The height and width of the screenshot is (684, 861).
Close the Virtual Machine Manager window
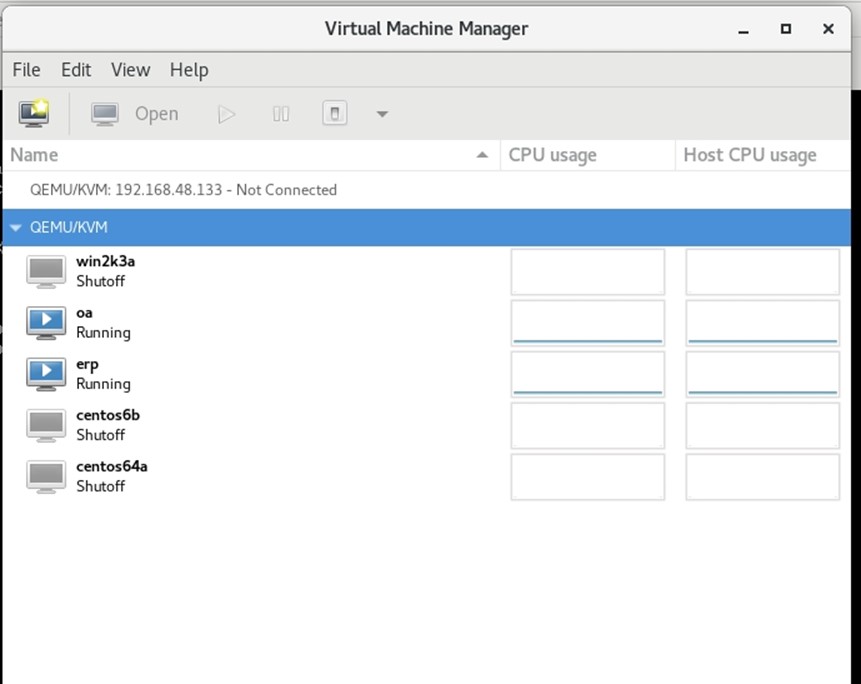click(x=828, y=29)
